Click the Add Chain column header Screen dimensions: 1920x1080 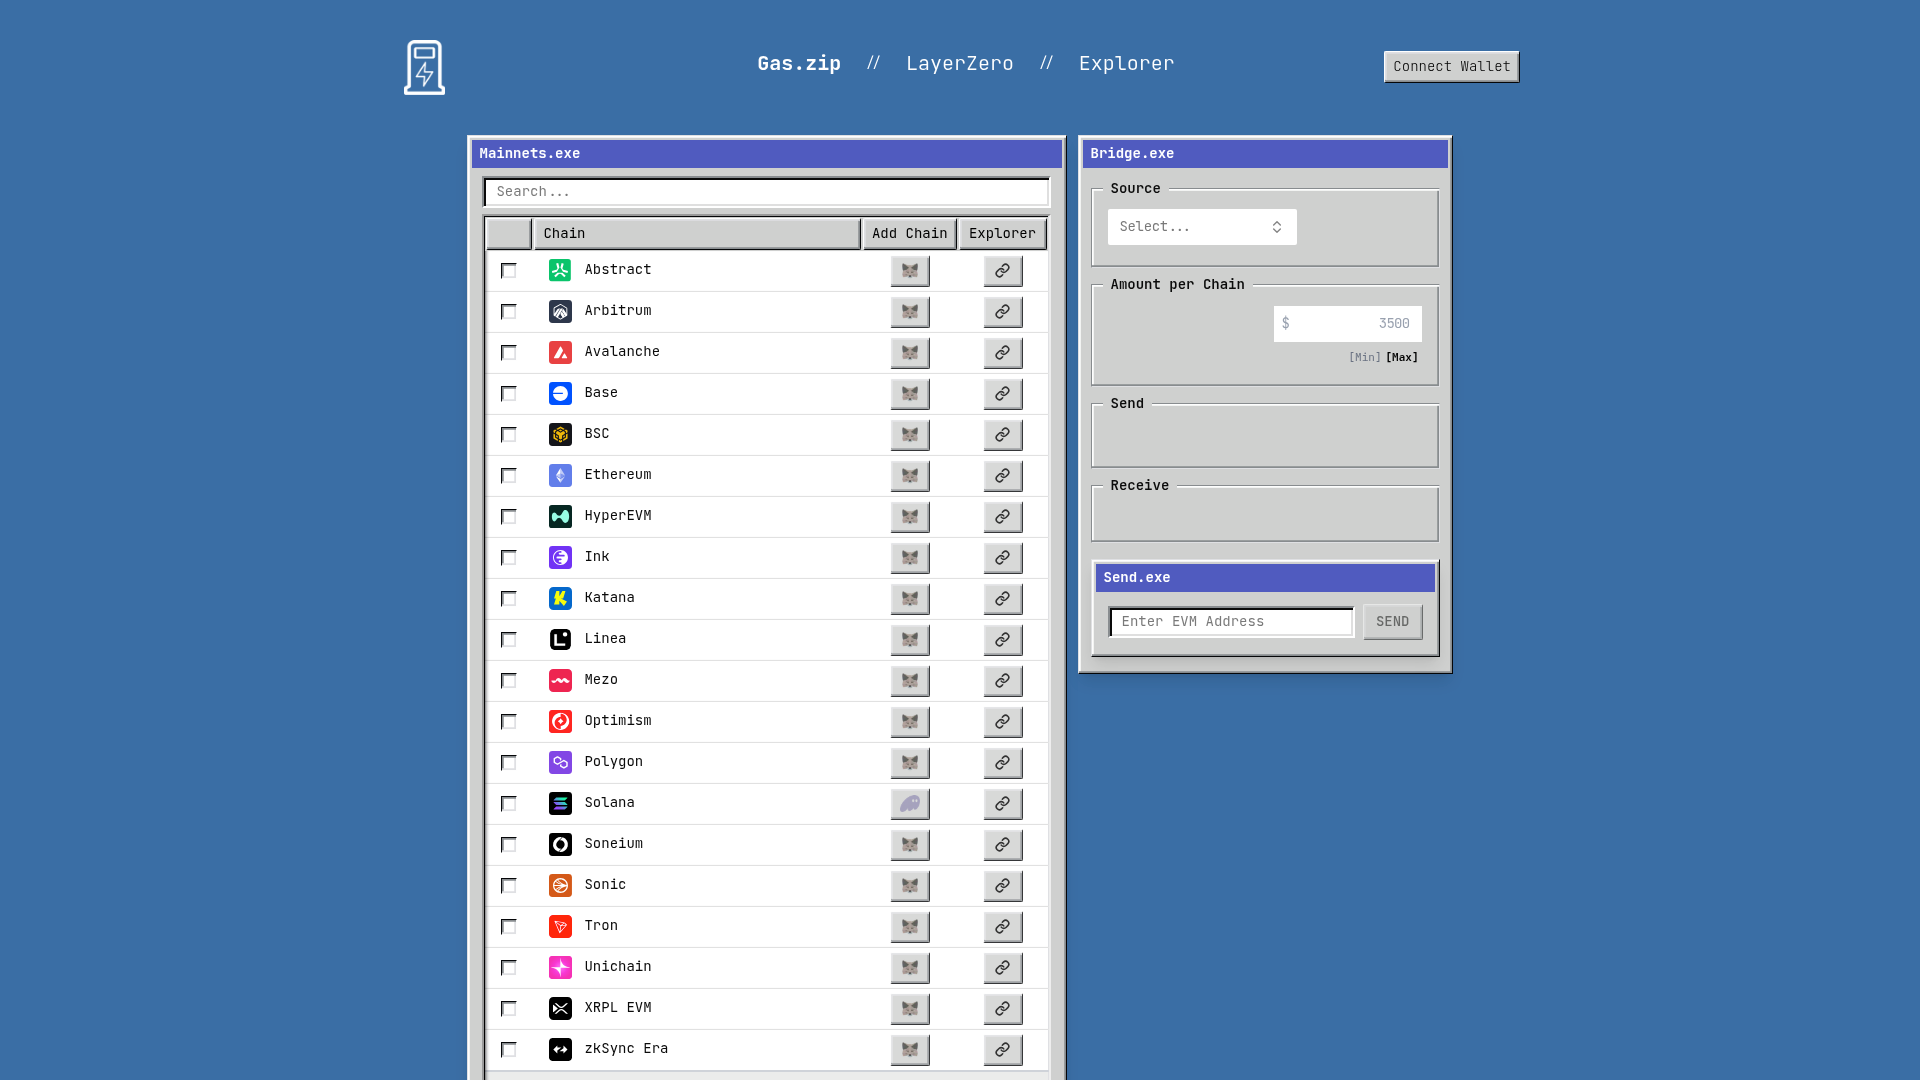point(910,234)
